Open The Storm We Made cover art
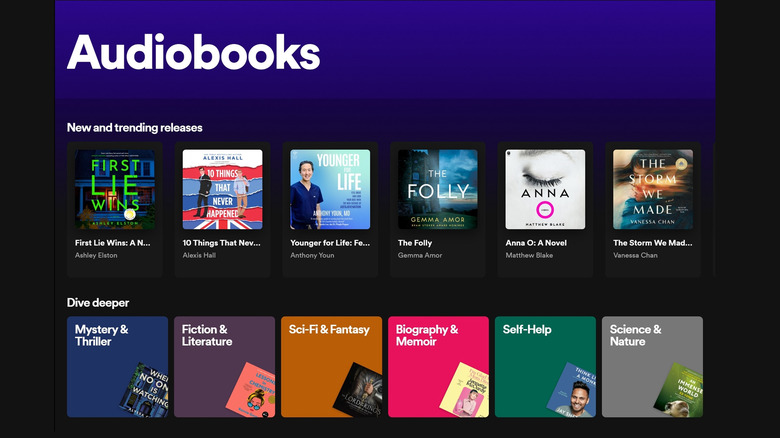Image resolution: width=780 pixels, height=438 pixels. [x=653, y=189]
